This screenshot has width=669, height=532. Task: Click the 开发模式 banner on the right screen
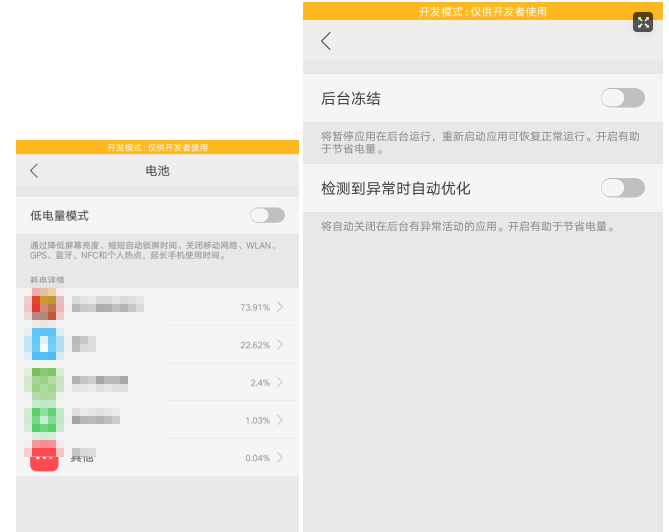(483, 11)
